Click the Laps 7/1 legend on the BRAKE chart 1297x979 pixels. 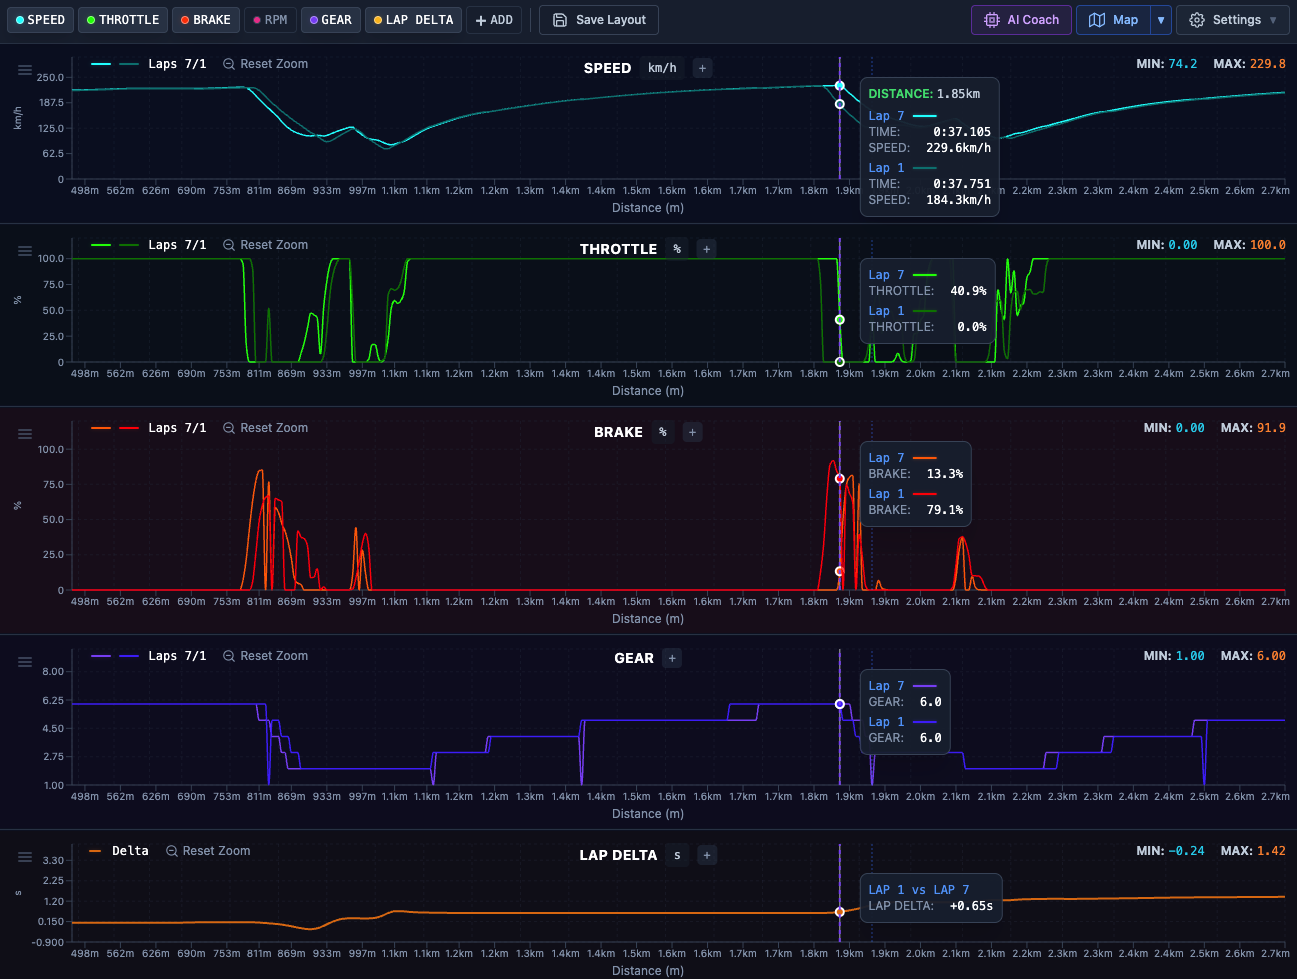[x=176, y=427]
